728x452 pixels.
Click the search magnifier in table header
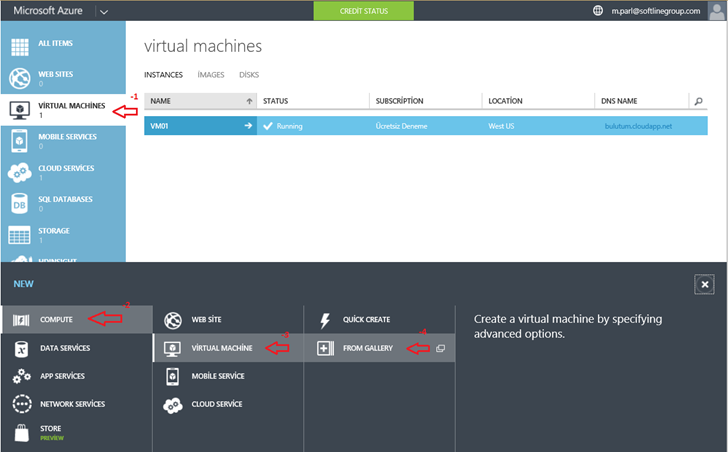[x=698, y=101]
